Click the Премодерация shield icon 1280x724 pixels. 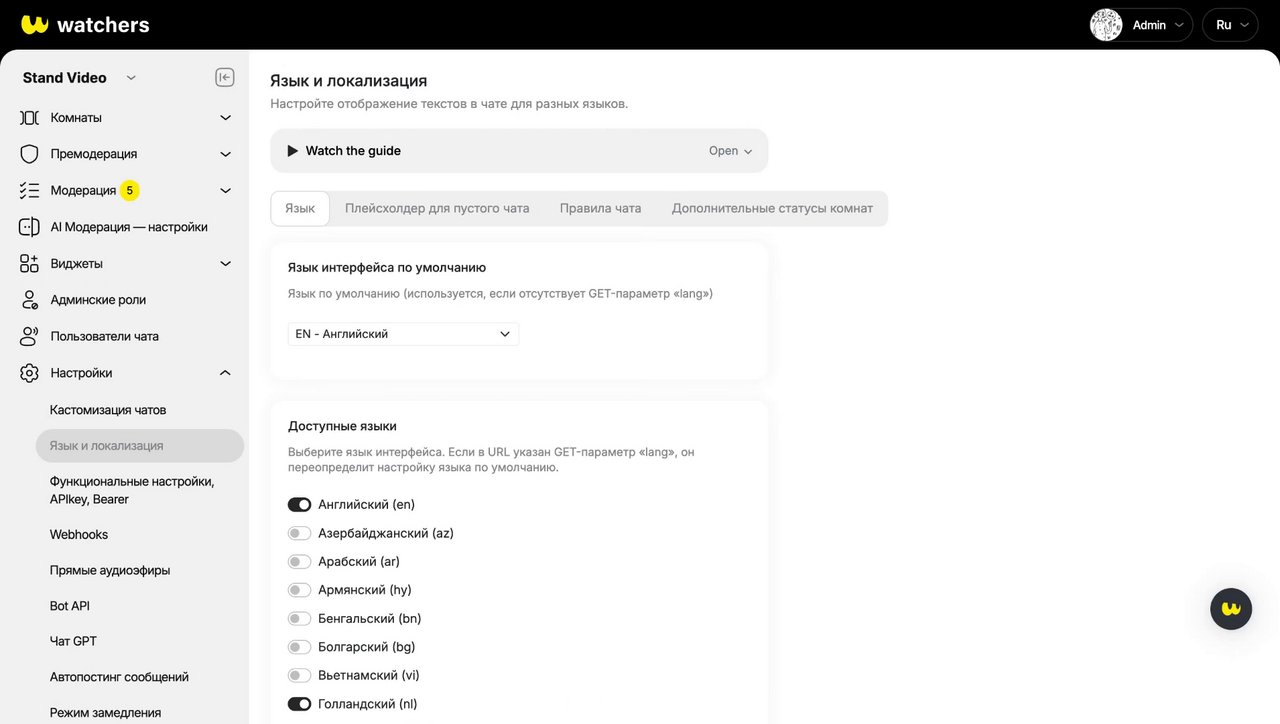tap(29, 154)
